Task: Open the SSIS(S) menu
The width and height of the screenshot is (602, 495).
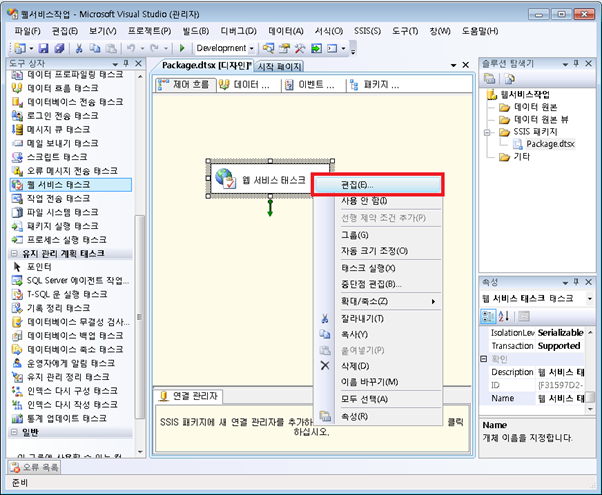Action: point(367,31)
